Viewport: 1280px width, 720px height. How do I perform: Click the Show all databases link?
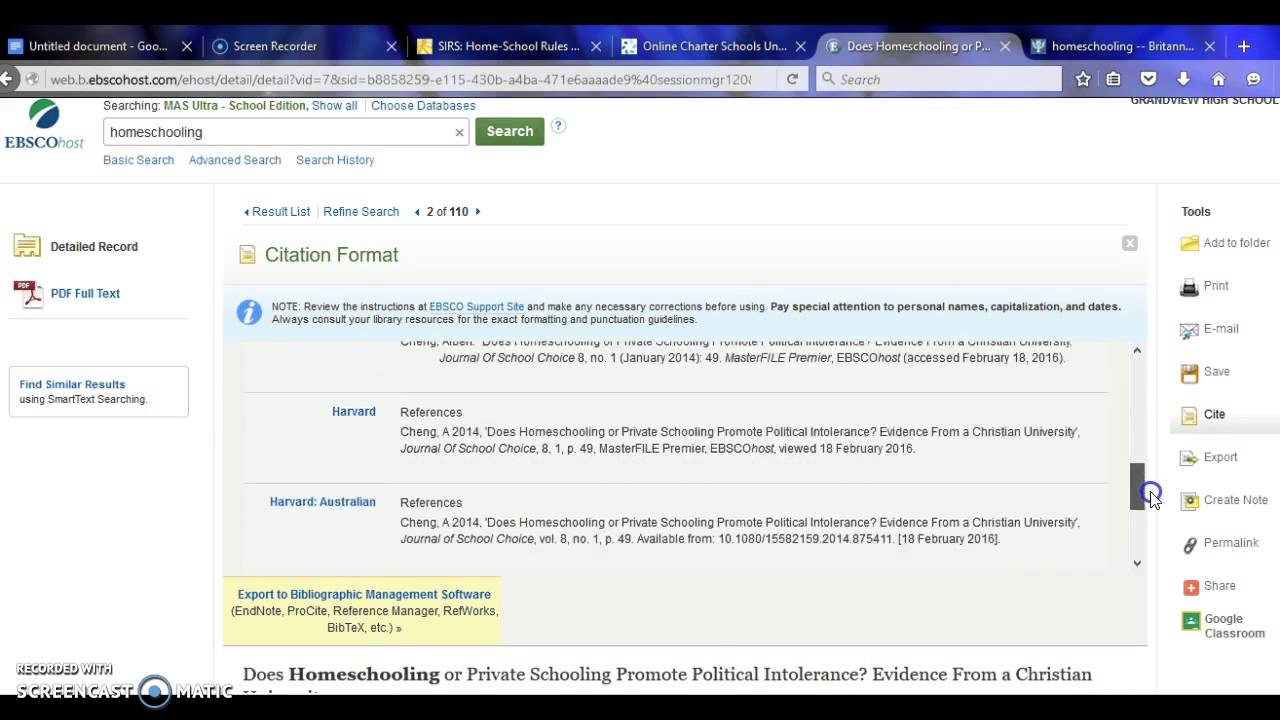click(334, 106)
